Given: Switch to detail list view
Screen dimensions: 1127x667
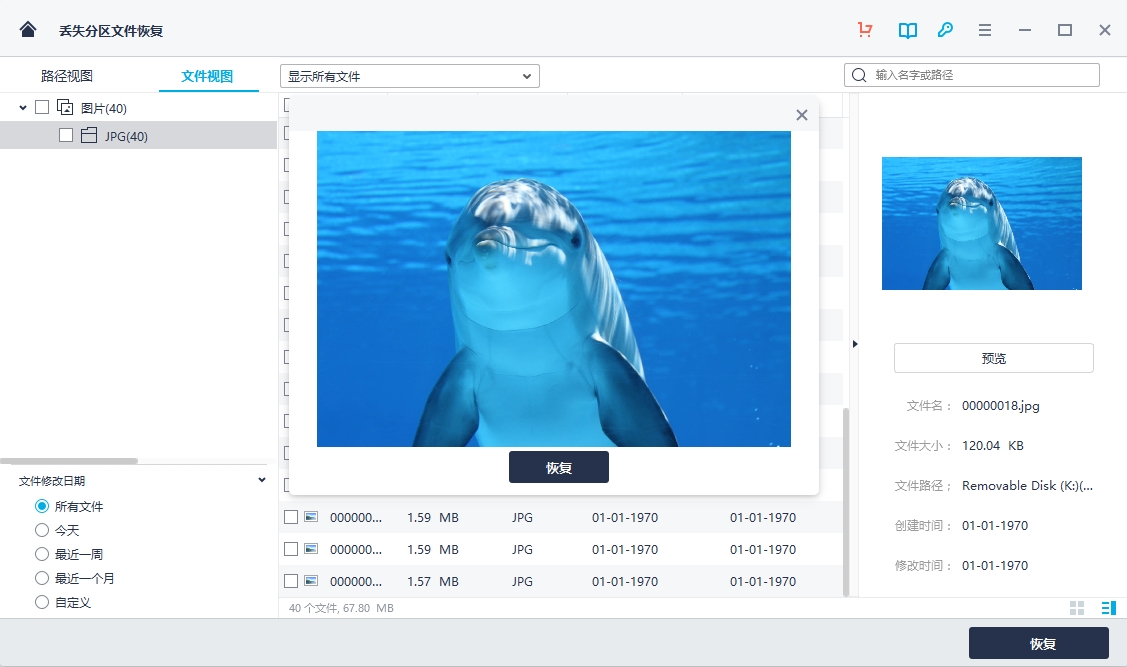Looking at the screenshot, I should point(1108,608).
